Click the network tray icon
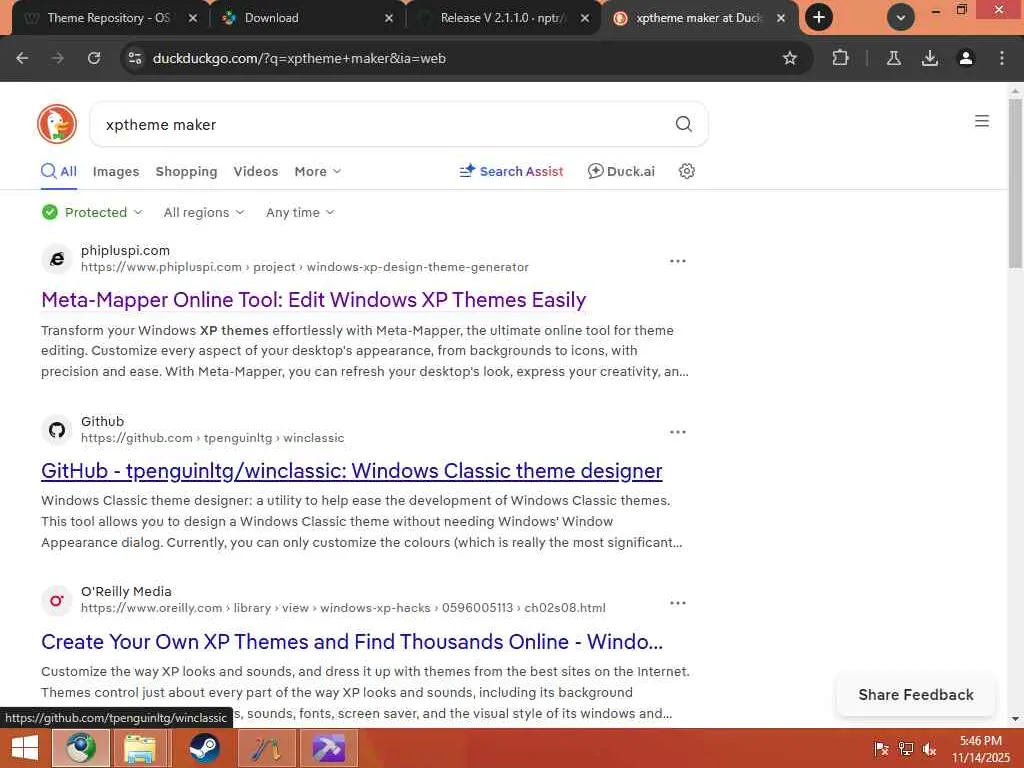 (906, 749)
